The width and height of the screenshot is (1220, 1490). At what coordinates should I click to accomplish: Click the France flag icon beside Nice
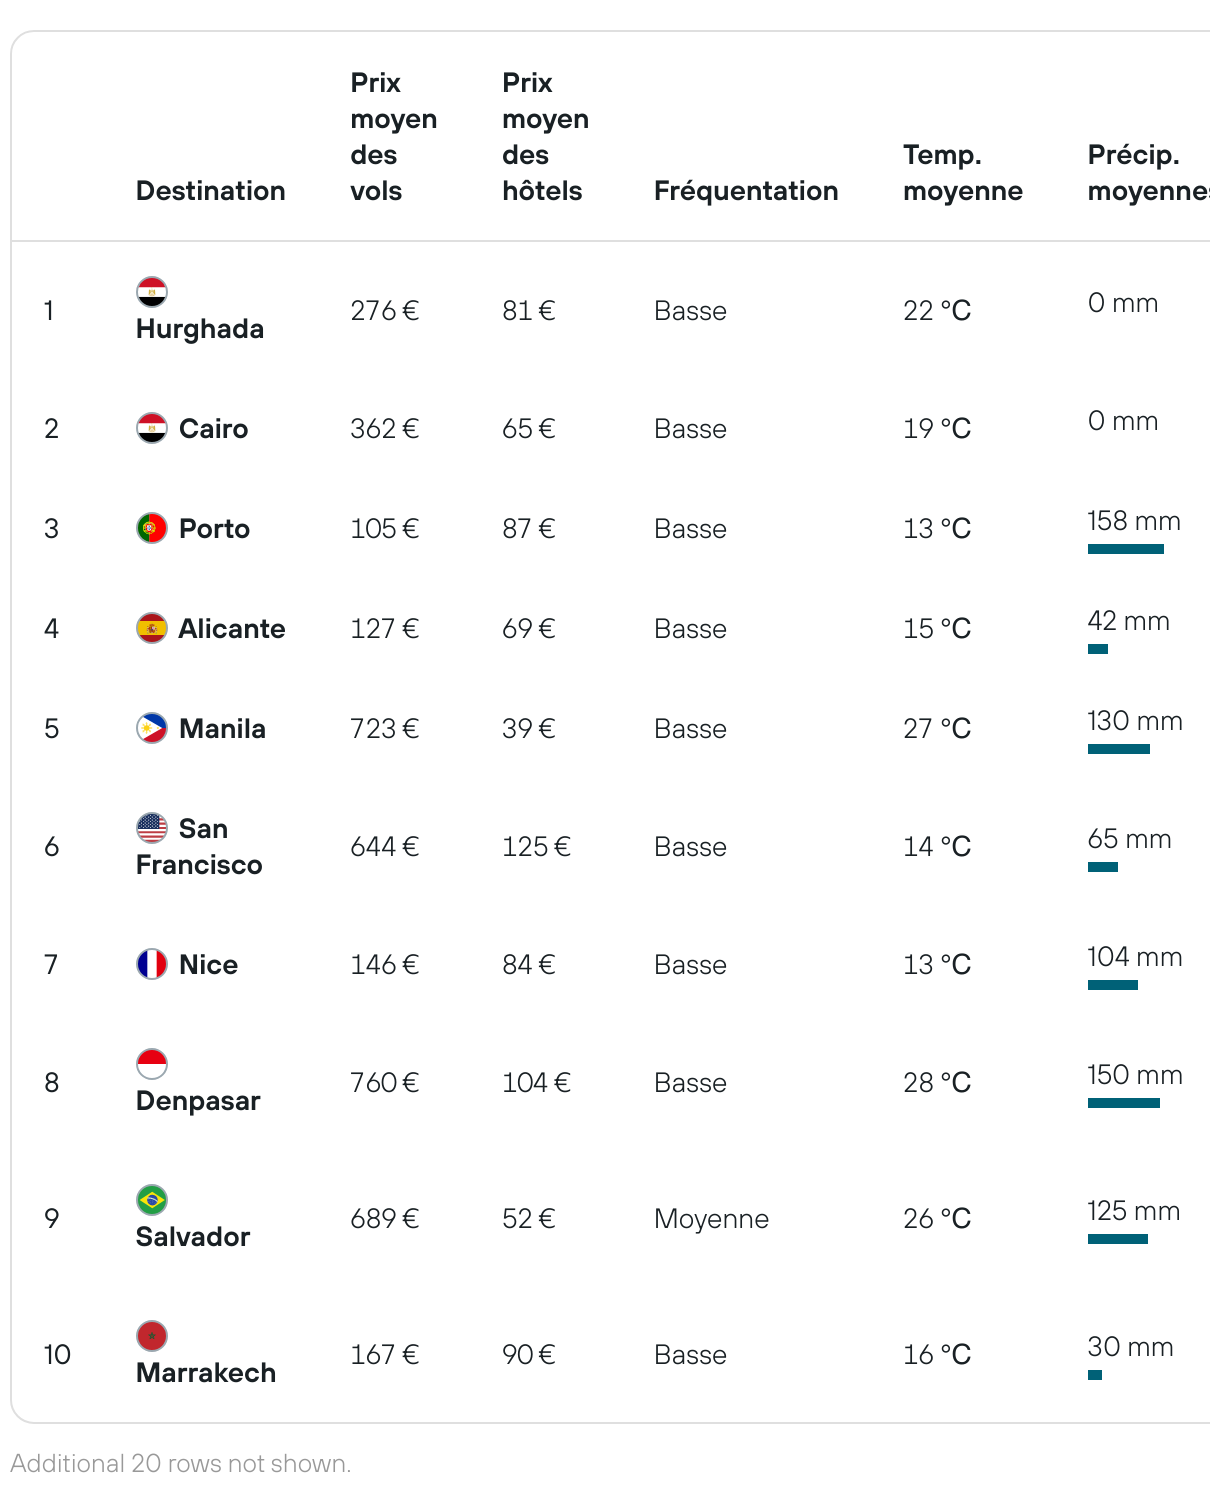click(152, 964)
